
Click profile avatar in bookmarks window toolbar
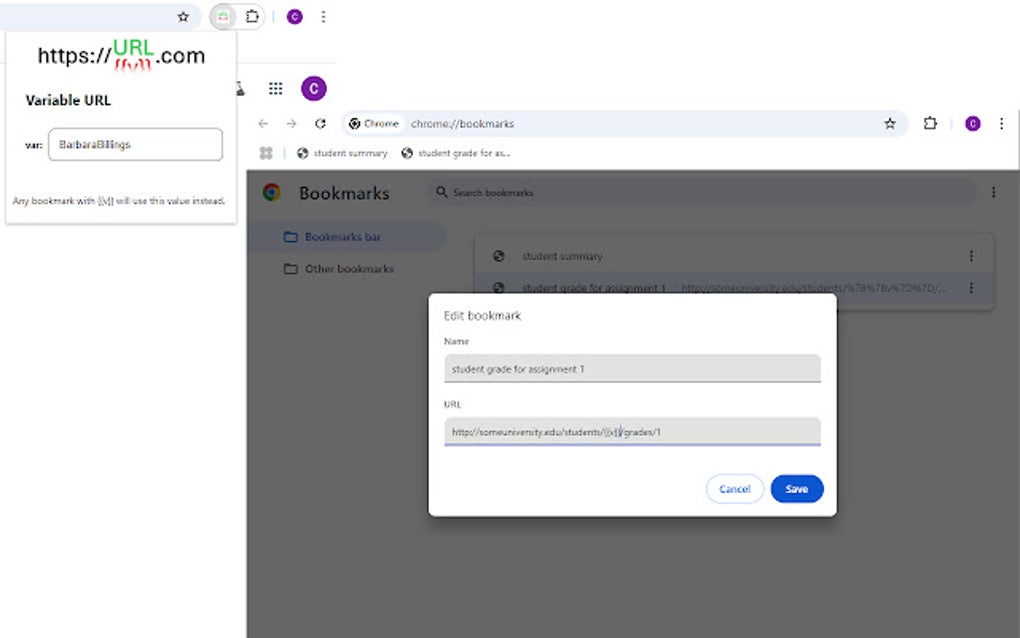pos(973,124)
